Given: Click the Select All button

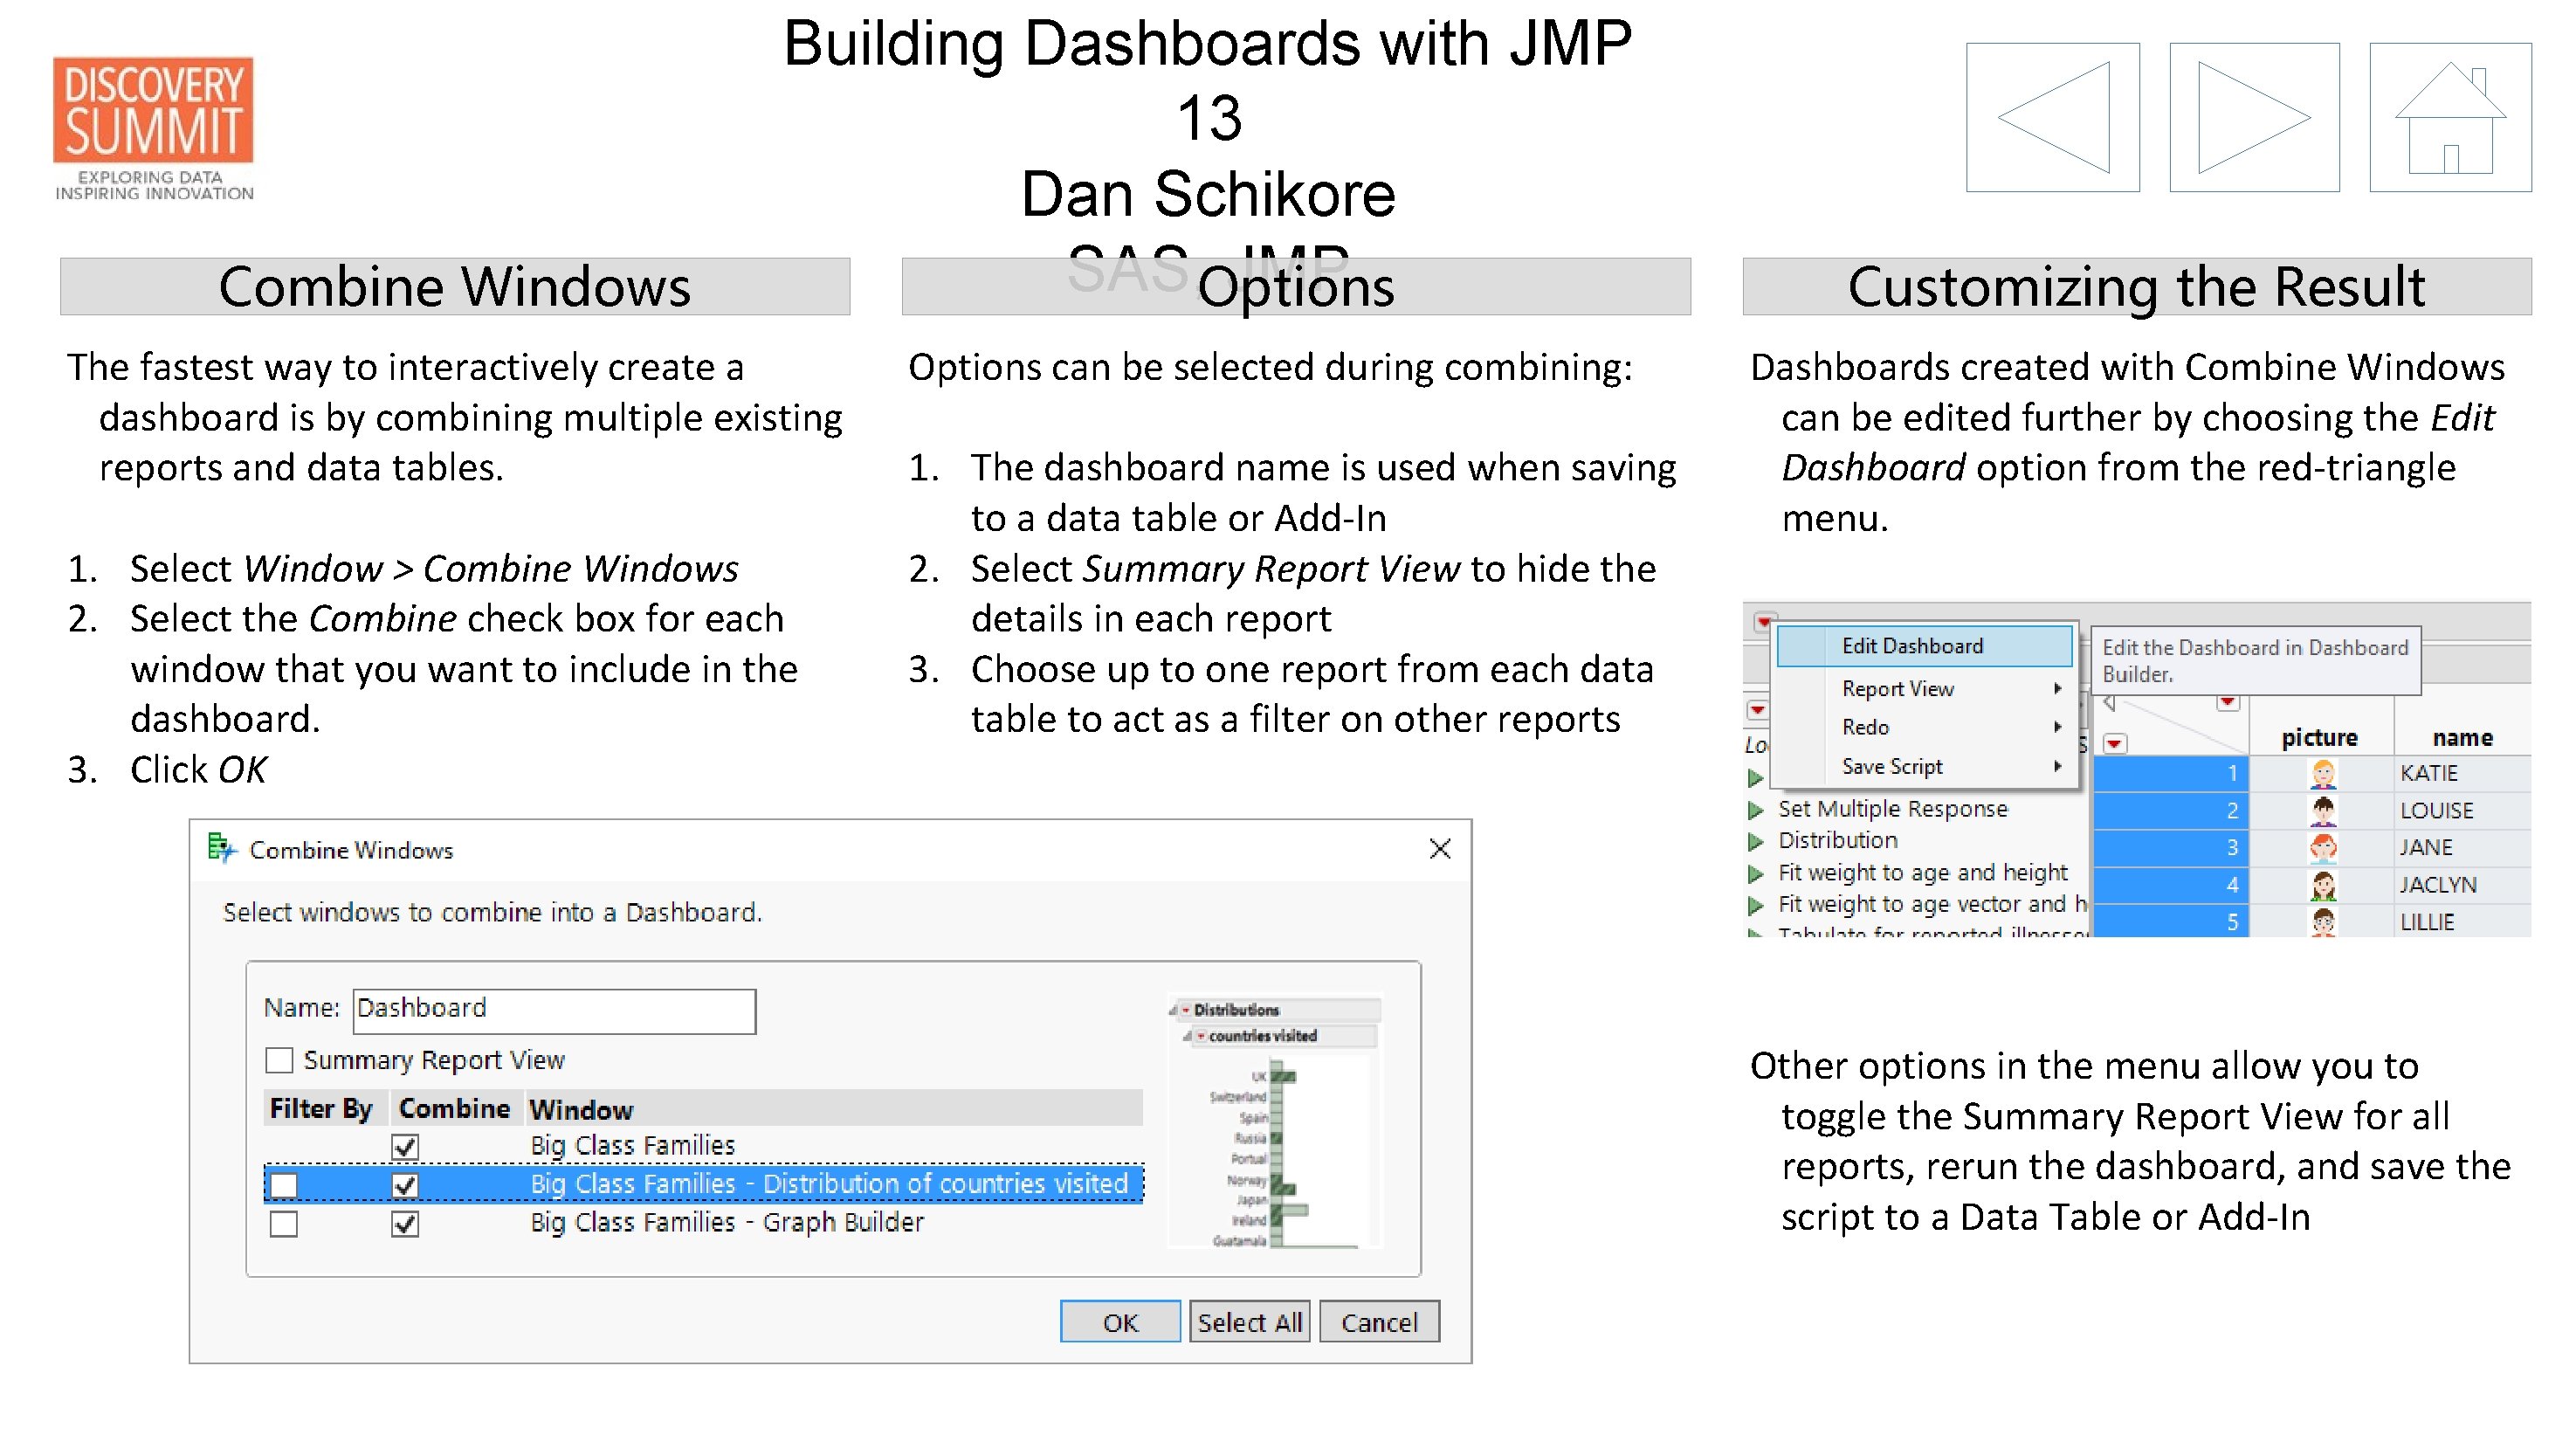Looking at the screenshot, I should 1249,1321.
